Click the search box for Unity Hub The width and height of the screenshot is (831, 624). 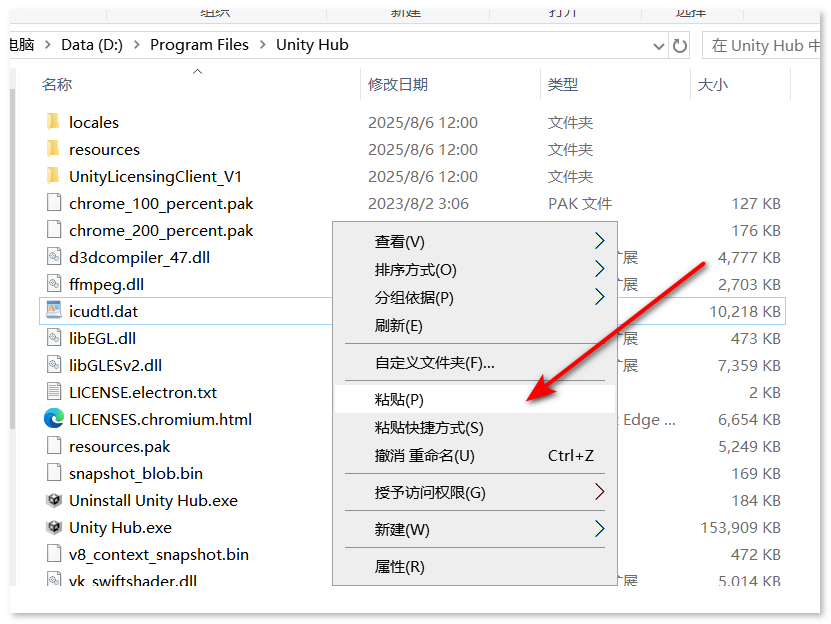point(761,46)
